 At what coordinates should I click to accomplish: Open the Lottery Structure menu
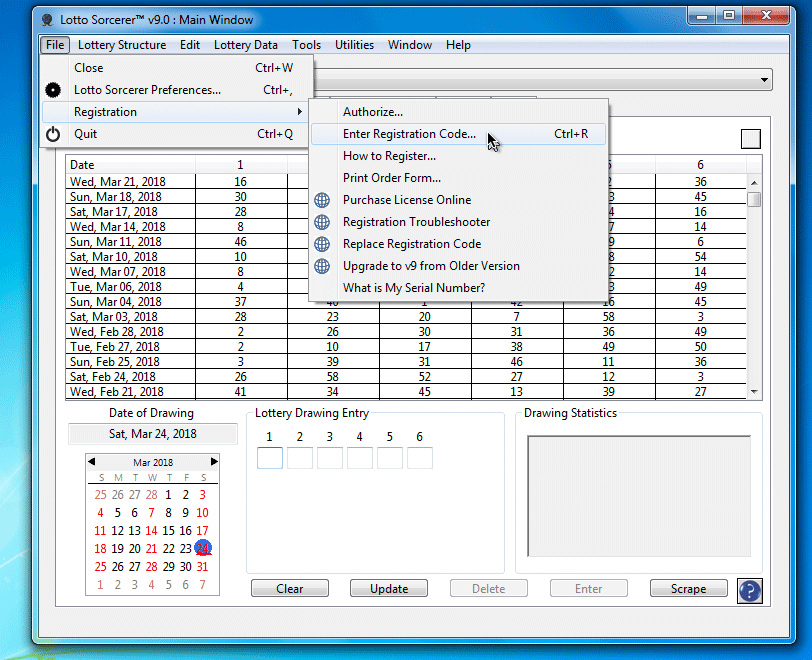(122, 45)
